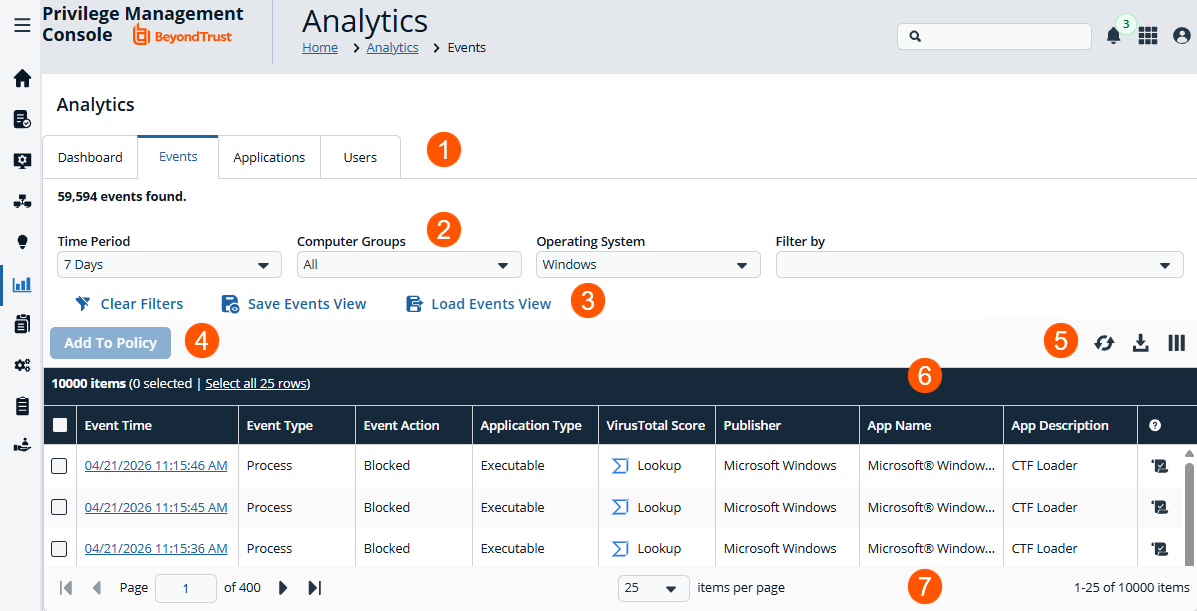
Task: Check the row for 04/21/2026 11:15:36 AM
Action: (59, 548)
